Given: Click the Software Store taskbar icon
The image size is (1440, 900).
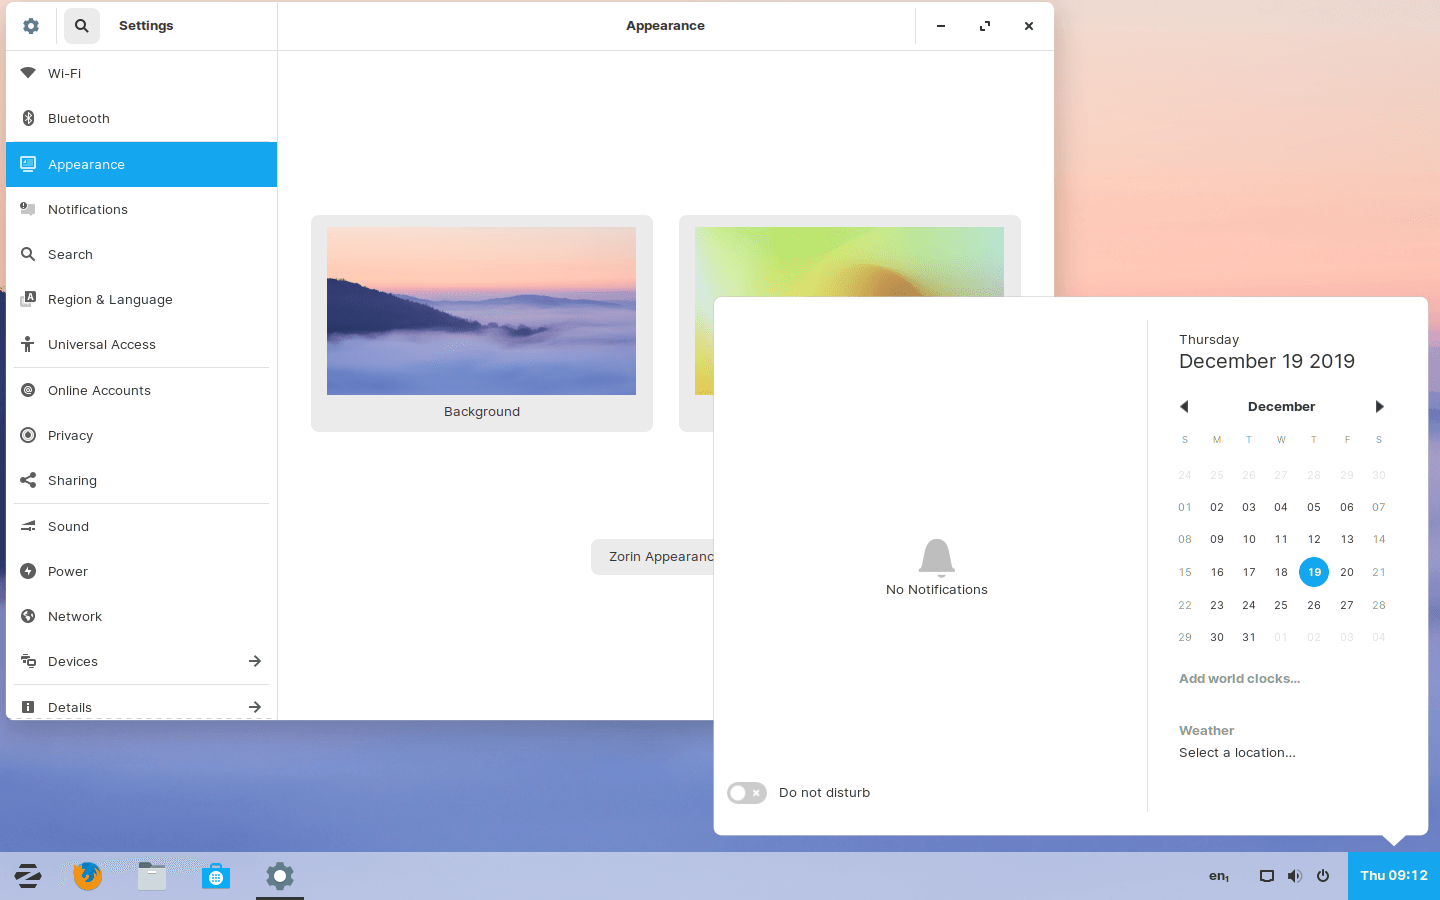Looking at the screenshot, I should coord(215,876).
